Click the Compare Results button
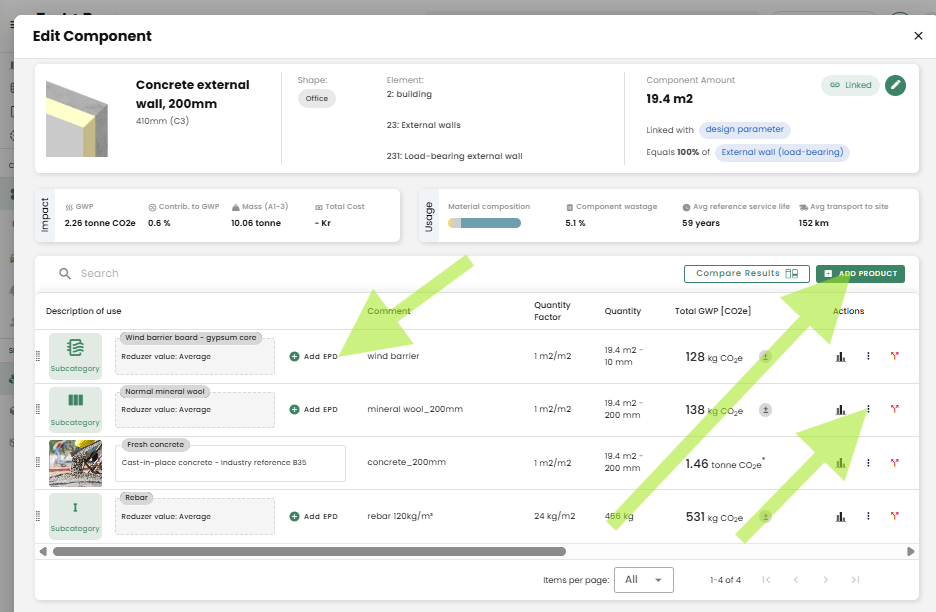This screenshot has width=936, height=612. point(746,273)
